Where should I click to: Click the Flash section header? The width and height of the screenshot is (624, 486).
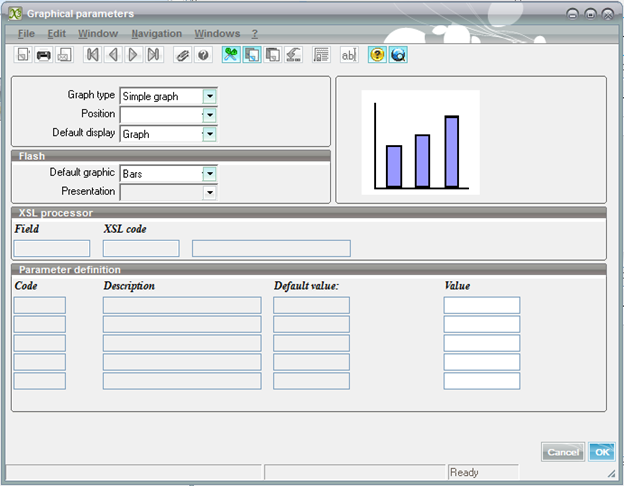tap(171, 156)
